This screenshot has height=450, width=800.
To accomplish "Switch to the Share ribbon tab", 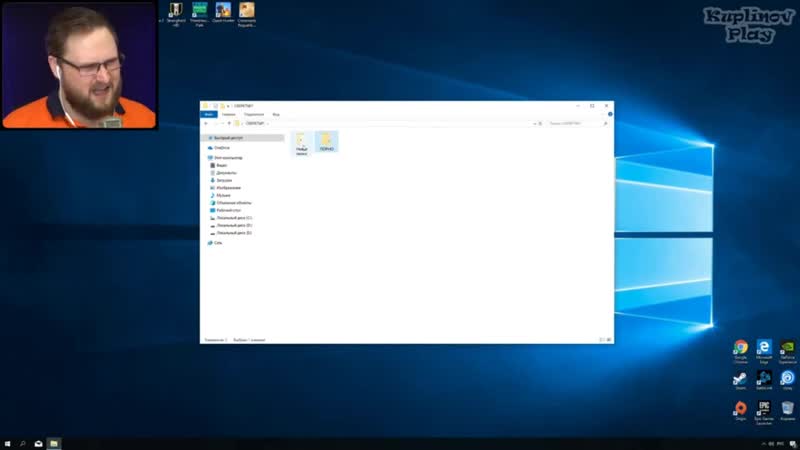I will pyautogui.click(x=254, y=114).
